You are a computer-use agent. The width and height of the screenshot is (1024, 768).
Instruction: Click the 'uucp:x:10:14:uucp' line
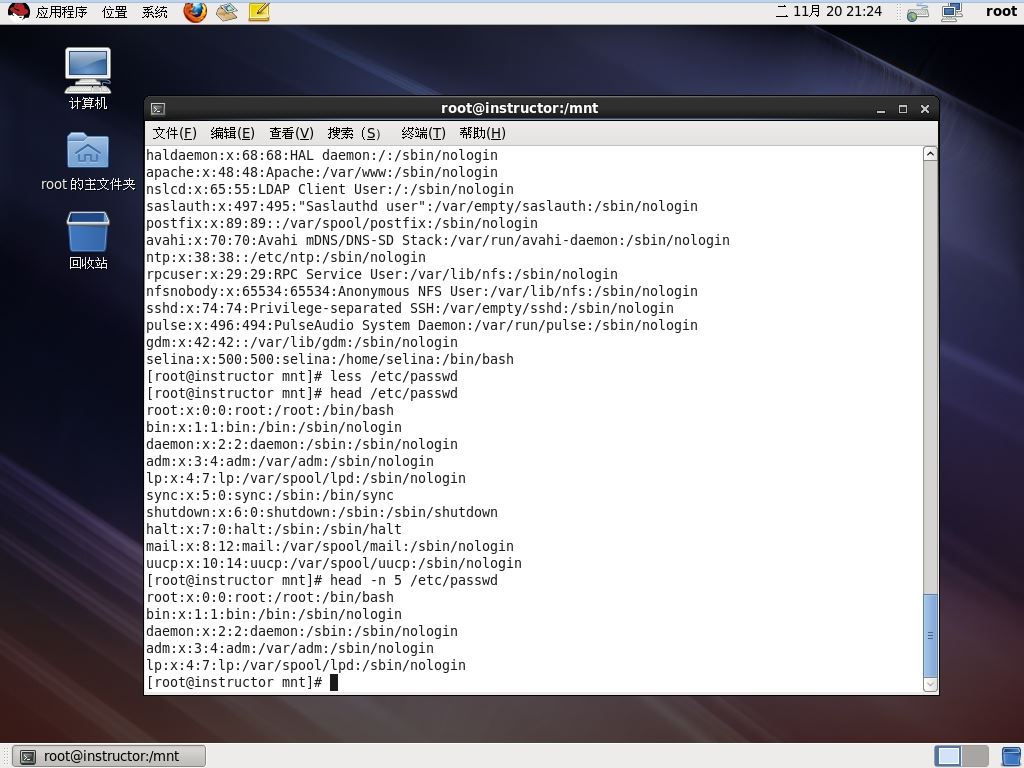(x=334, y=563)
